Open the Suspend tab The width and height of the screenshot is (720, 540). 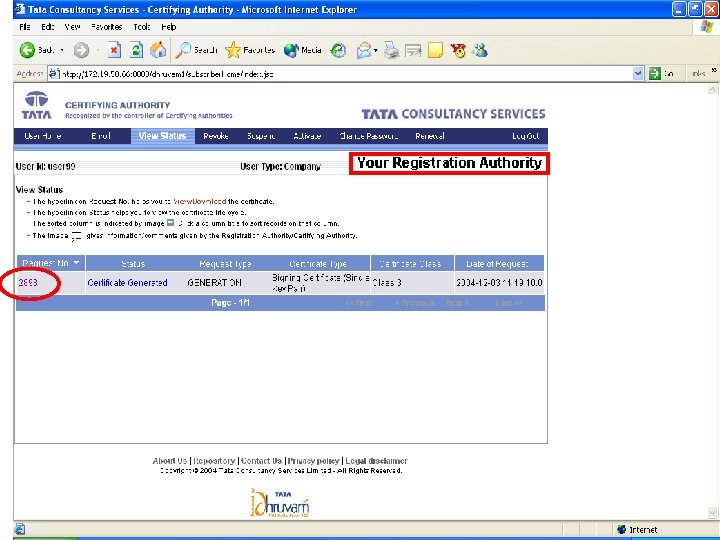tap(261, 136)
